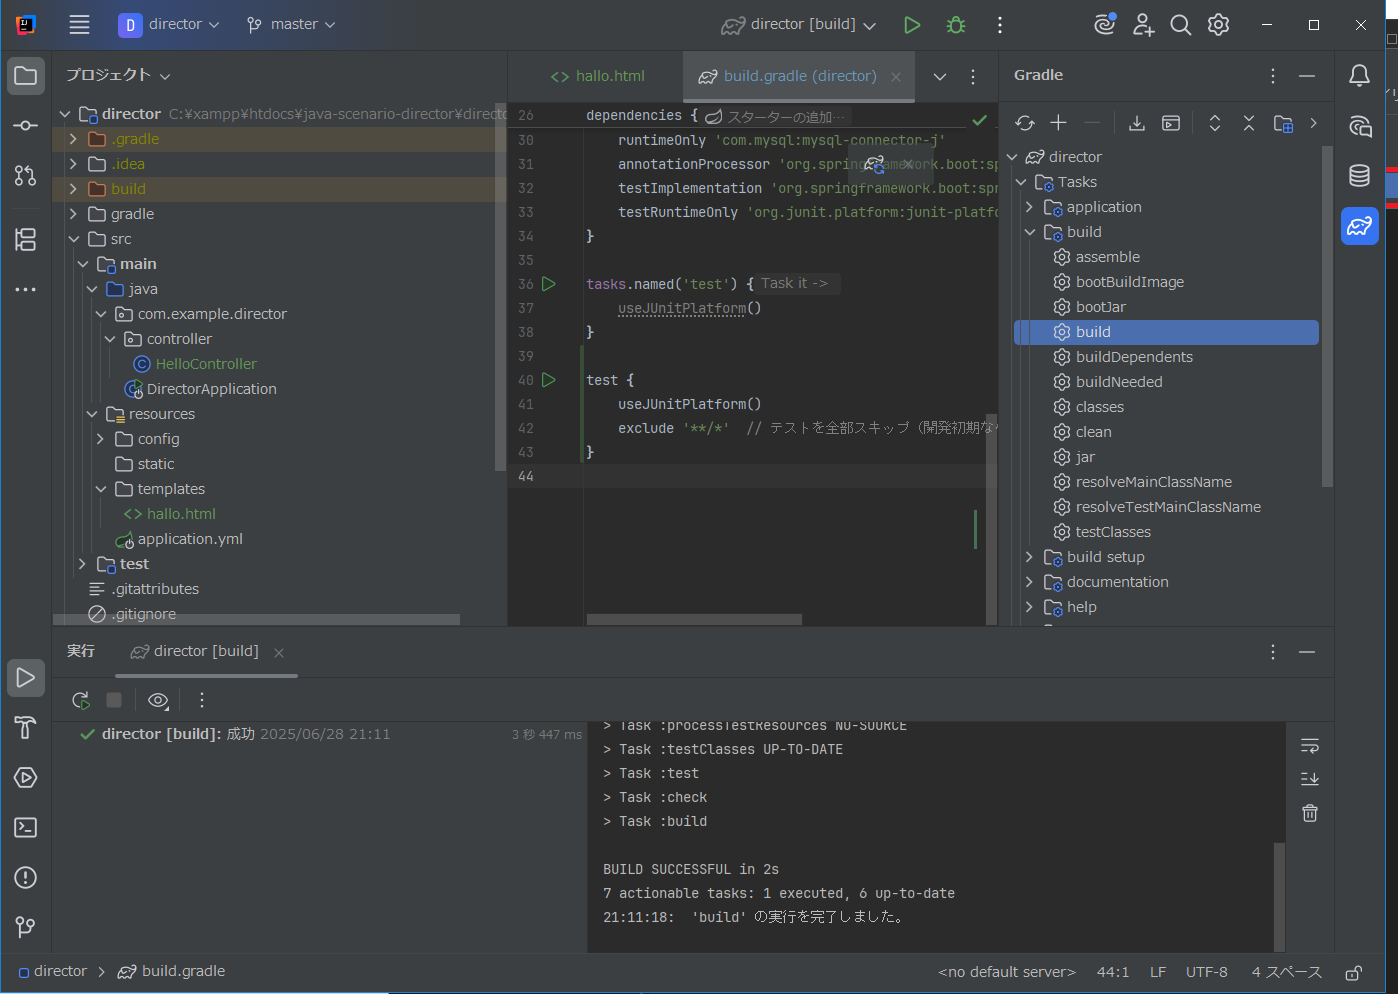Open the Terminal tool window
Image resolution: width=1398 pixels, height=994 pixels.
[x=26, y=827]
